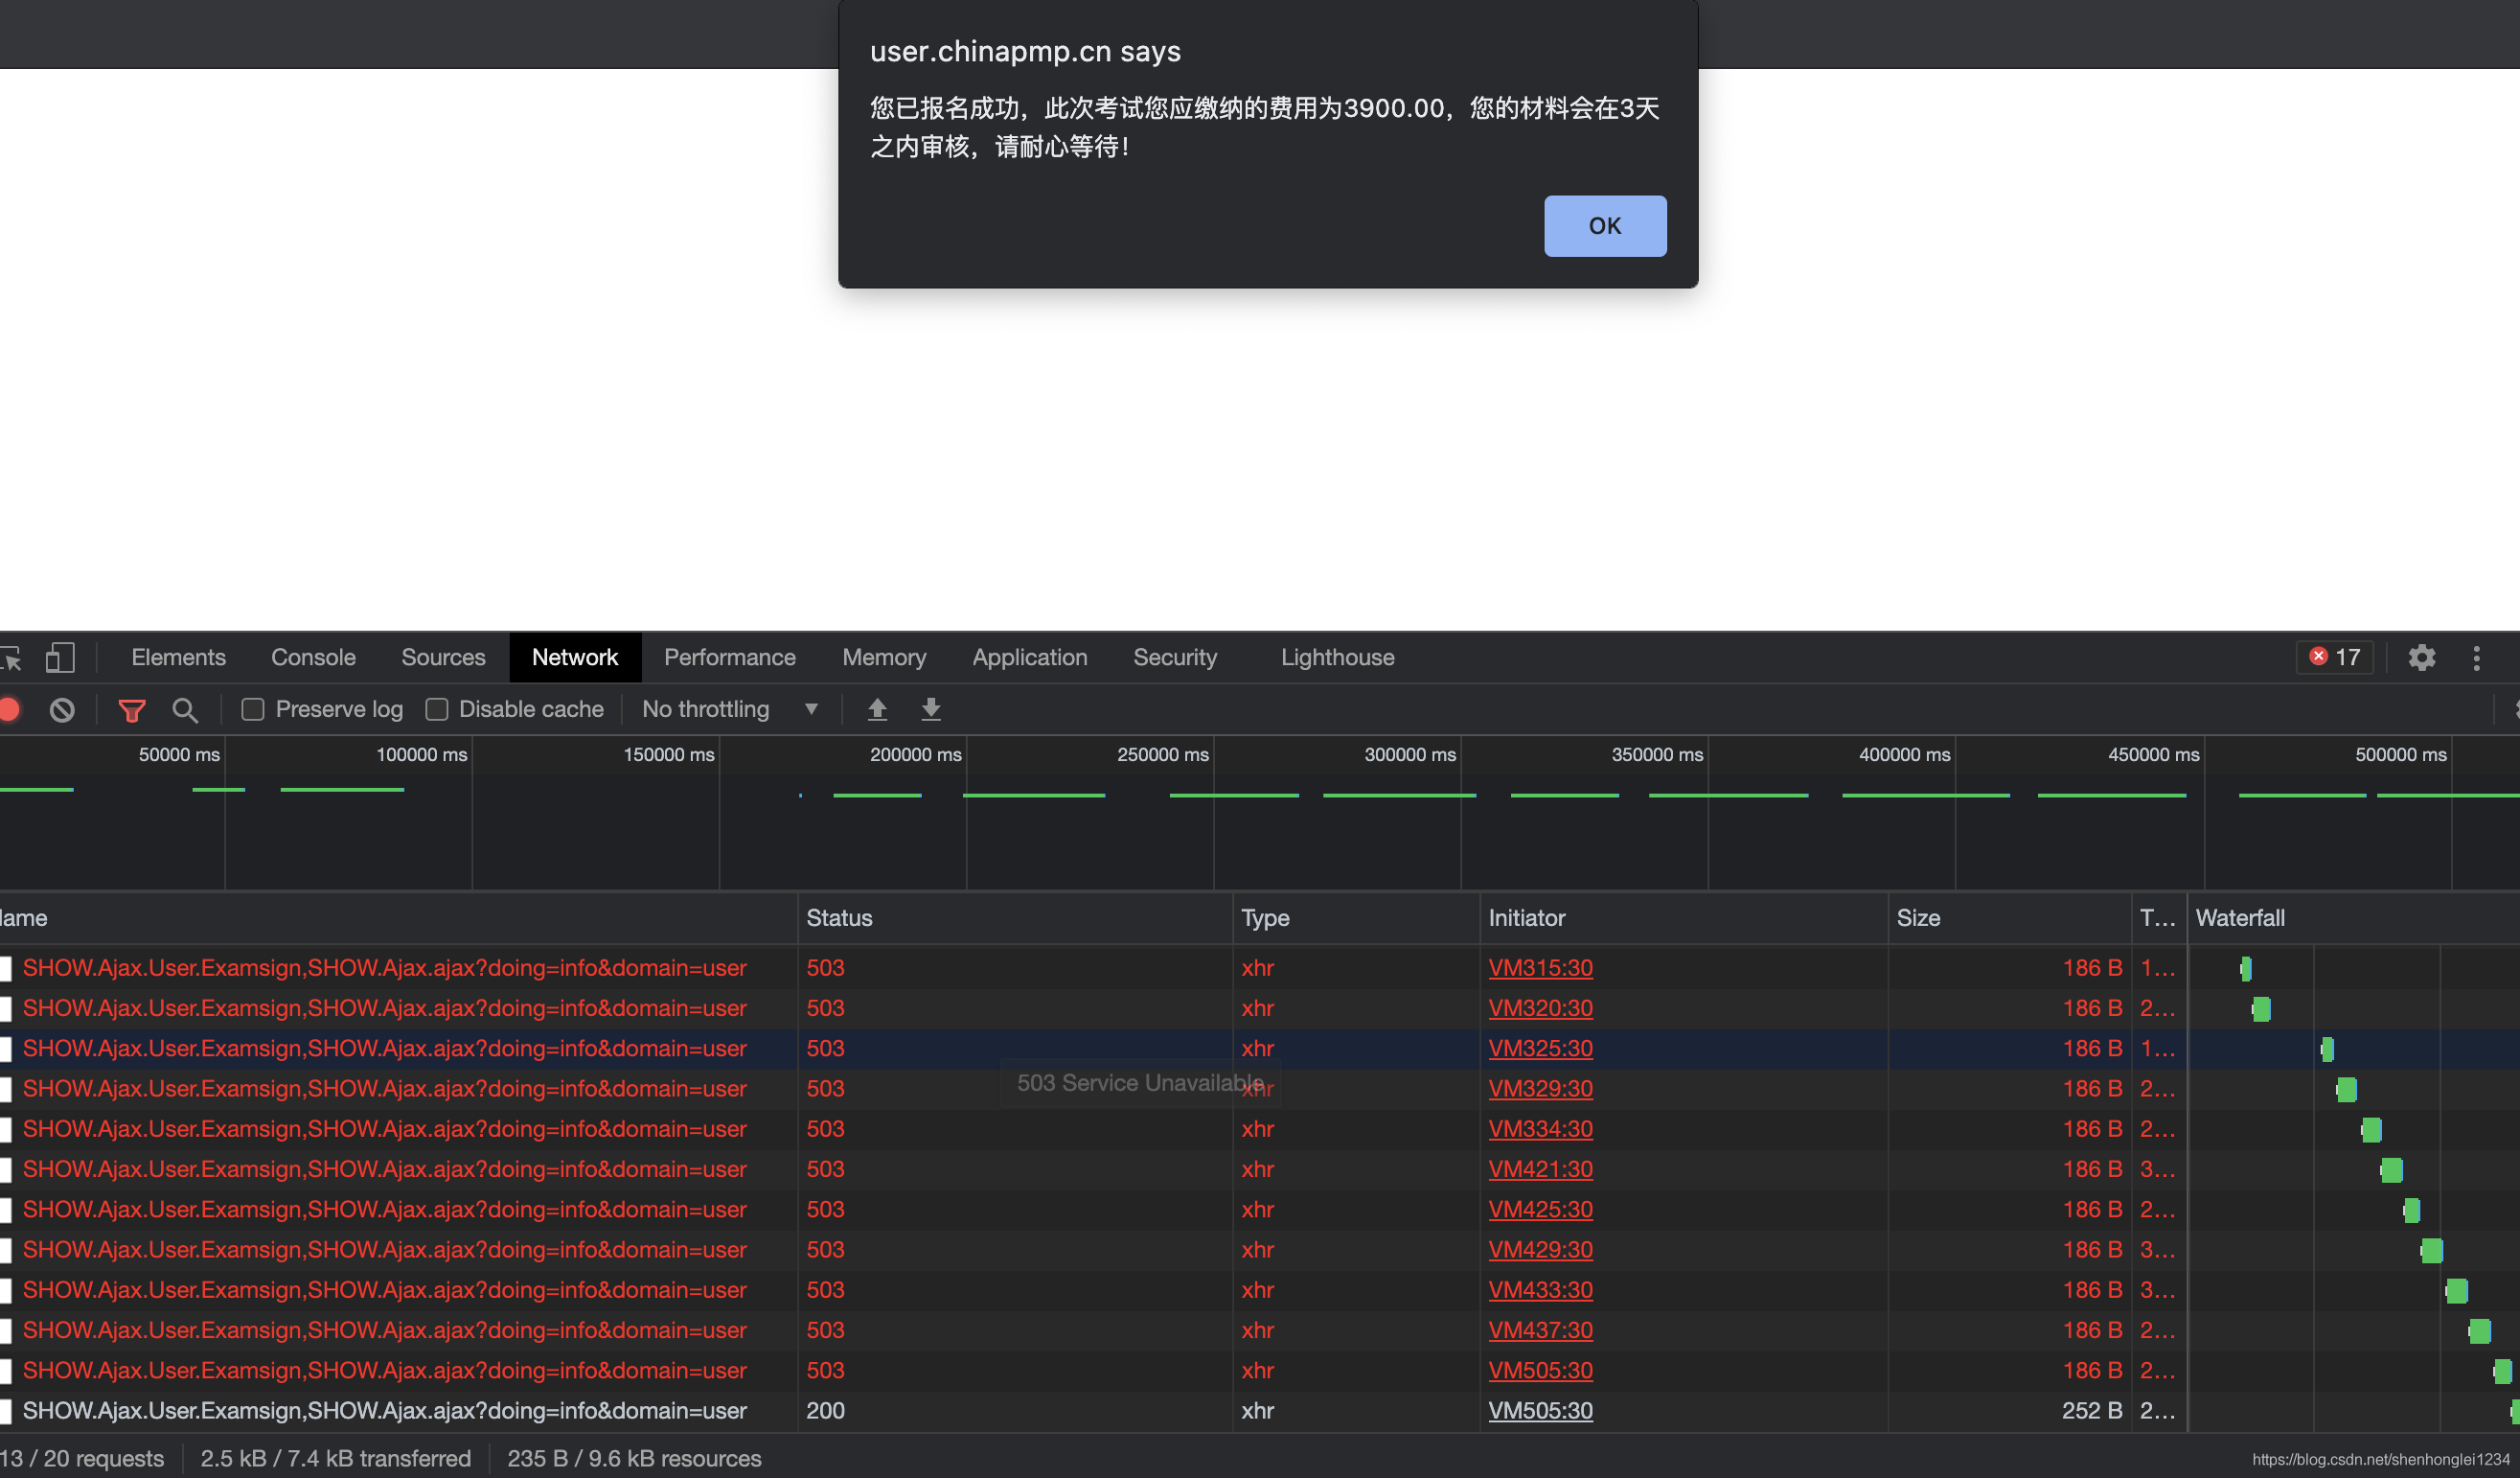
Task: Enable the Disable cache checkbox
Action: 436,709
